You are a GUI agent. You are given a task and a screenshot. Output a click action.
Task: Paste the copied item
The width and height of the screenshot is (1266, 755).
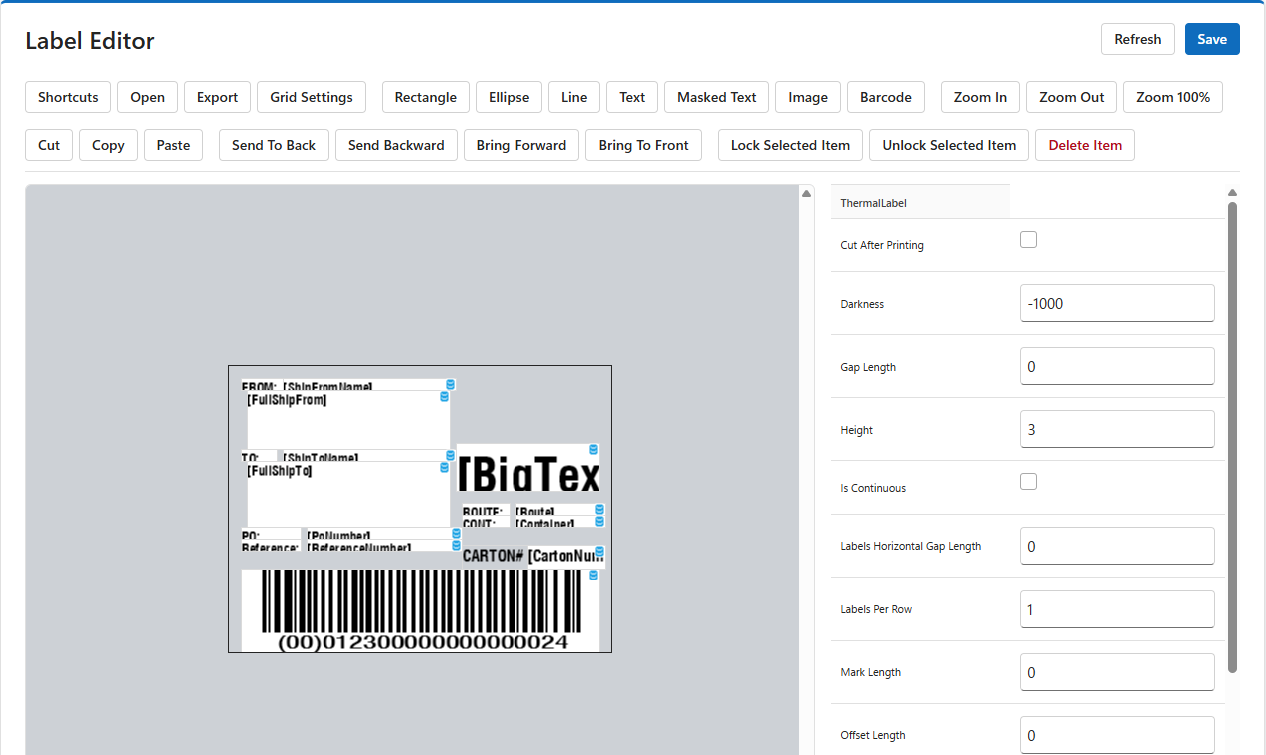[x=173, y=145]
